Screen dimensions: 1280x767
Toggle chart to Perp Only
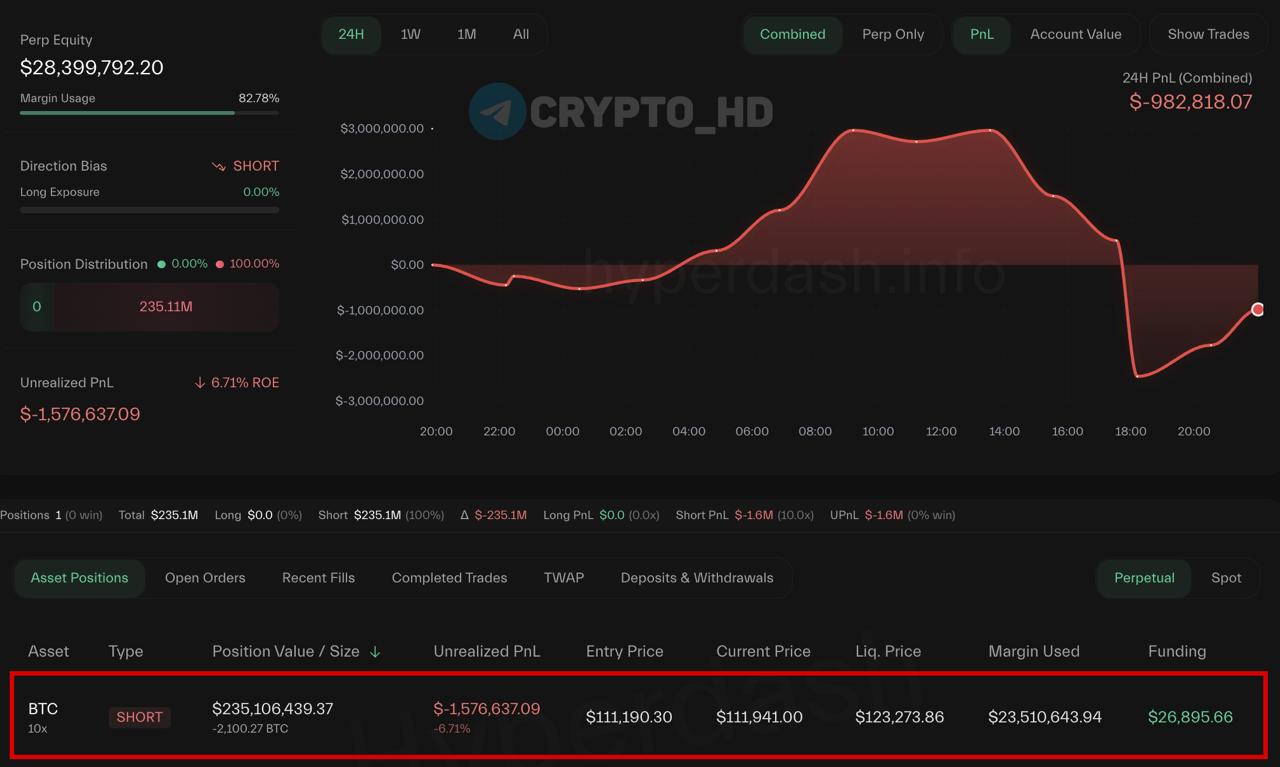click(892, 34)
